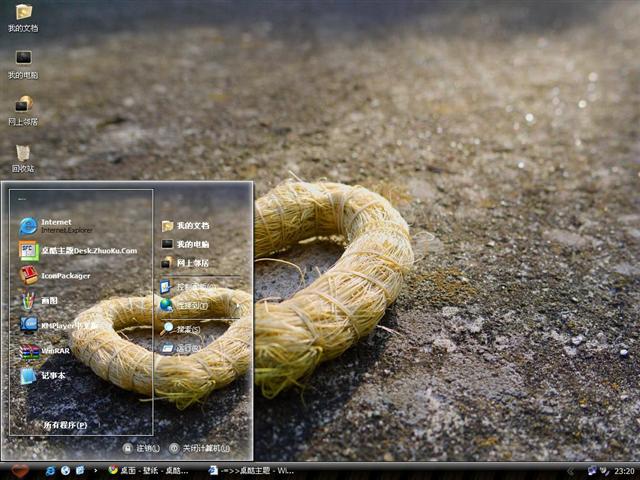This screenshot has width=640, height=480.
Task: Launch Internet Explorer from the start menu
Action: tap(56, 226)
